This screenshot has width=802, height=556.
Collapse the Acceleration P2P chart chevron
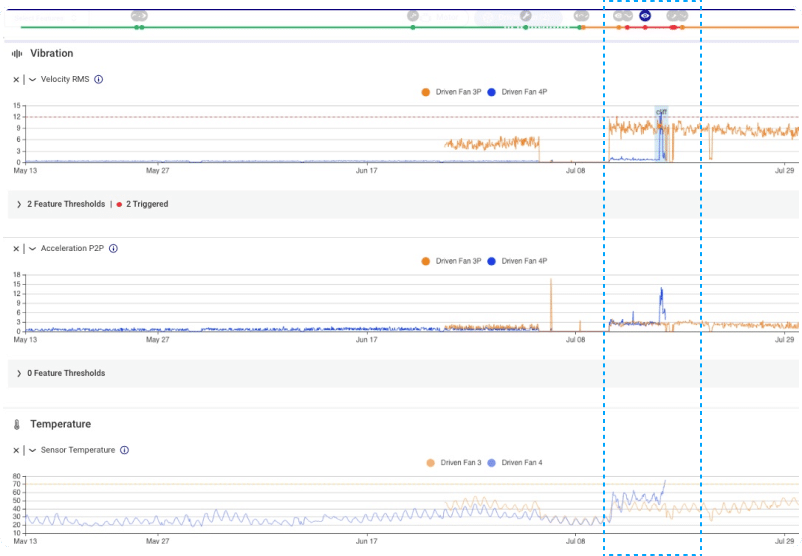point(32,249)
